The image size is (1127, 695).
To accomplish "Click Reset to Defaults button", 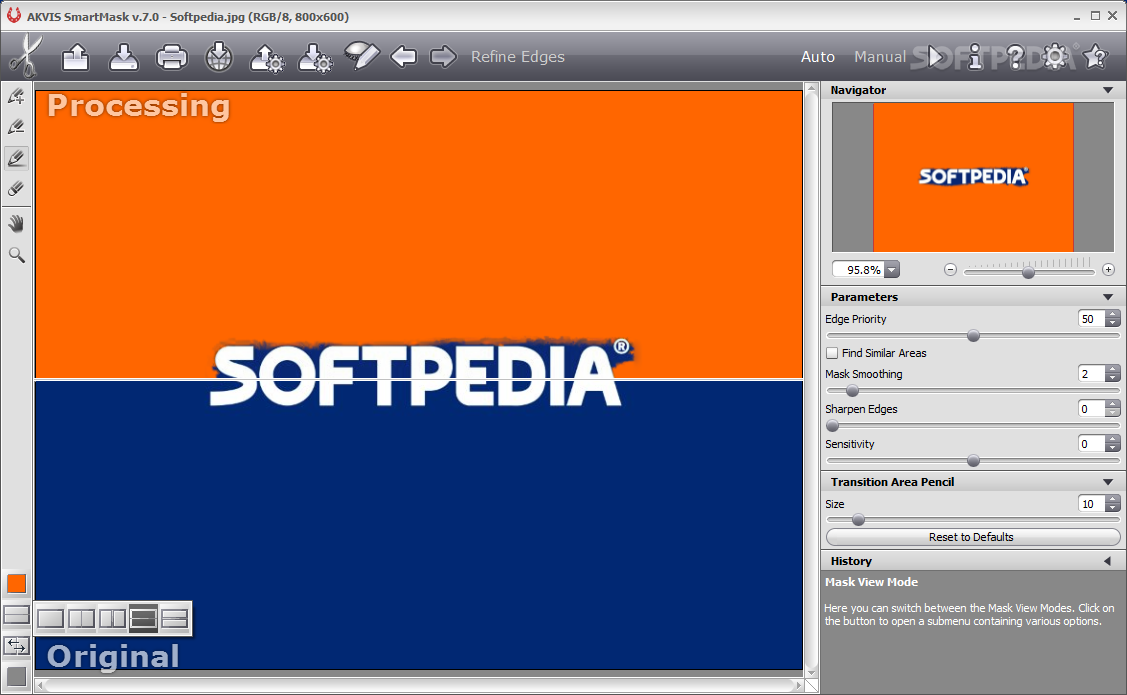I will pos(973,537).
